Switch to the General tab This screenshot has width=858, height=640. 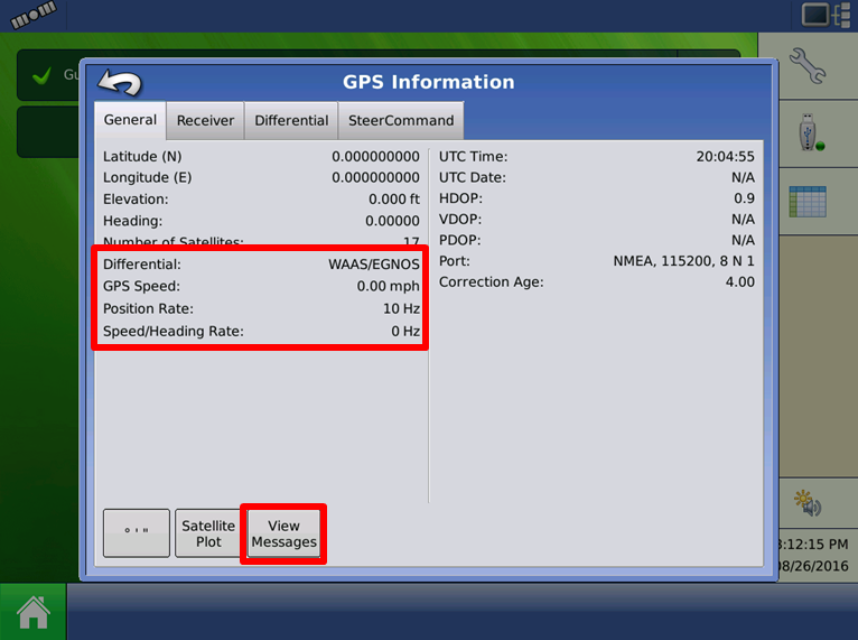point(130,120)
